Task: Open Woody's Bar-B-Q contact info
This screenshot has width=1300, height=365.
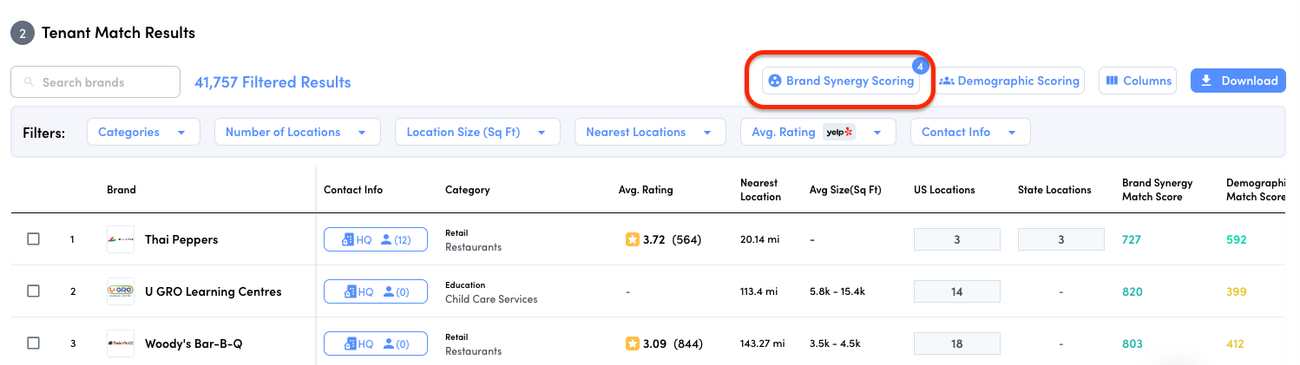Action: tap(376, 343)
